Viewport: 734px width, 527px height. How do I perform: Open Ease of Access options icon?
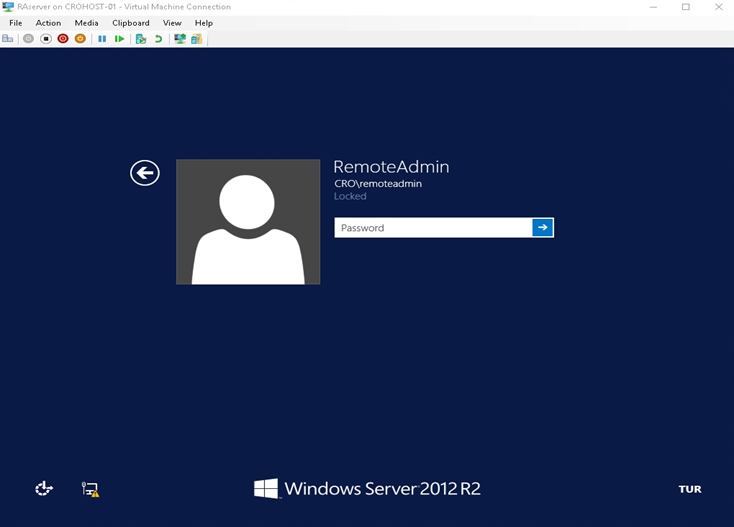click(x=44, y=489)
